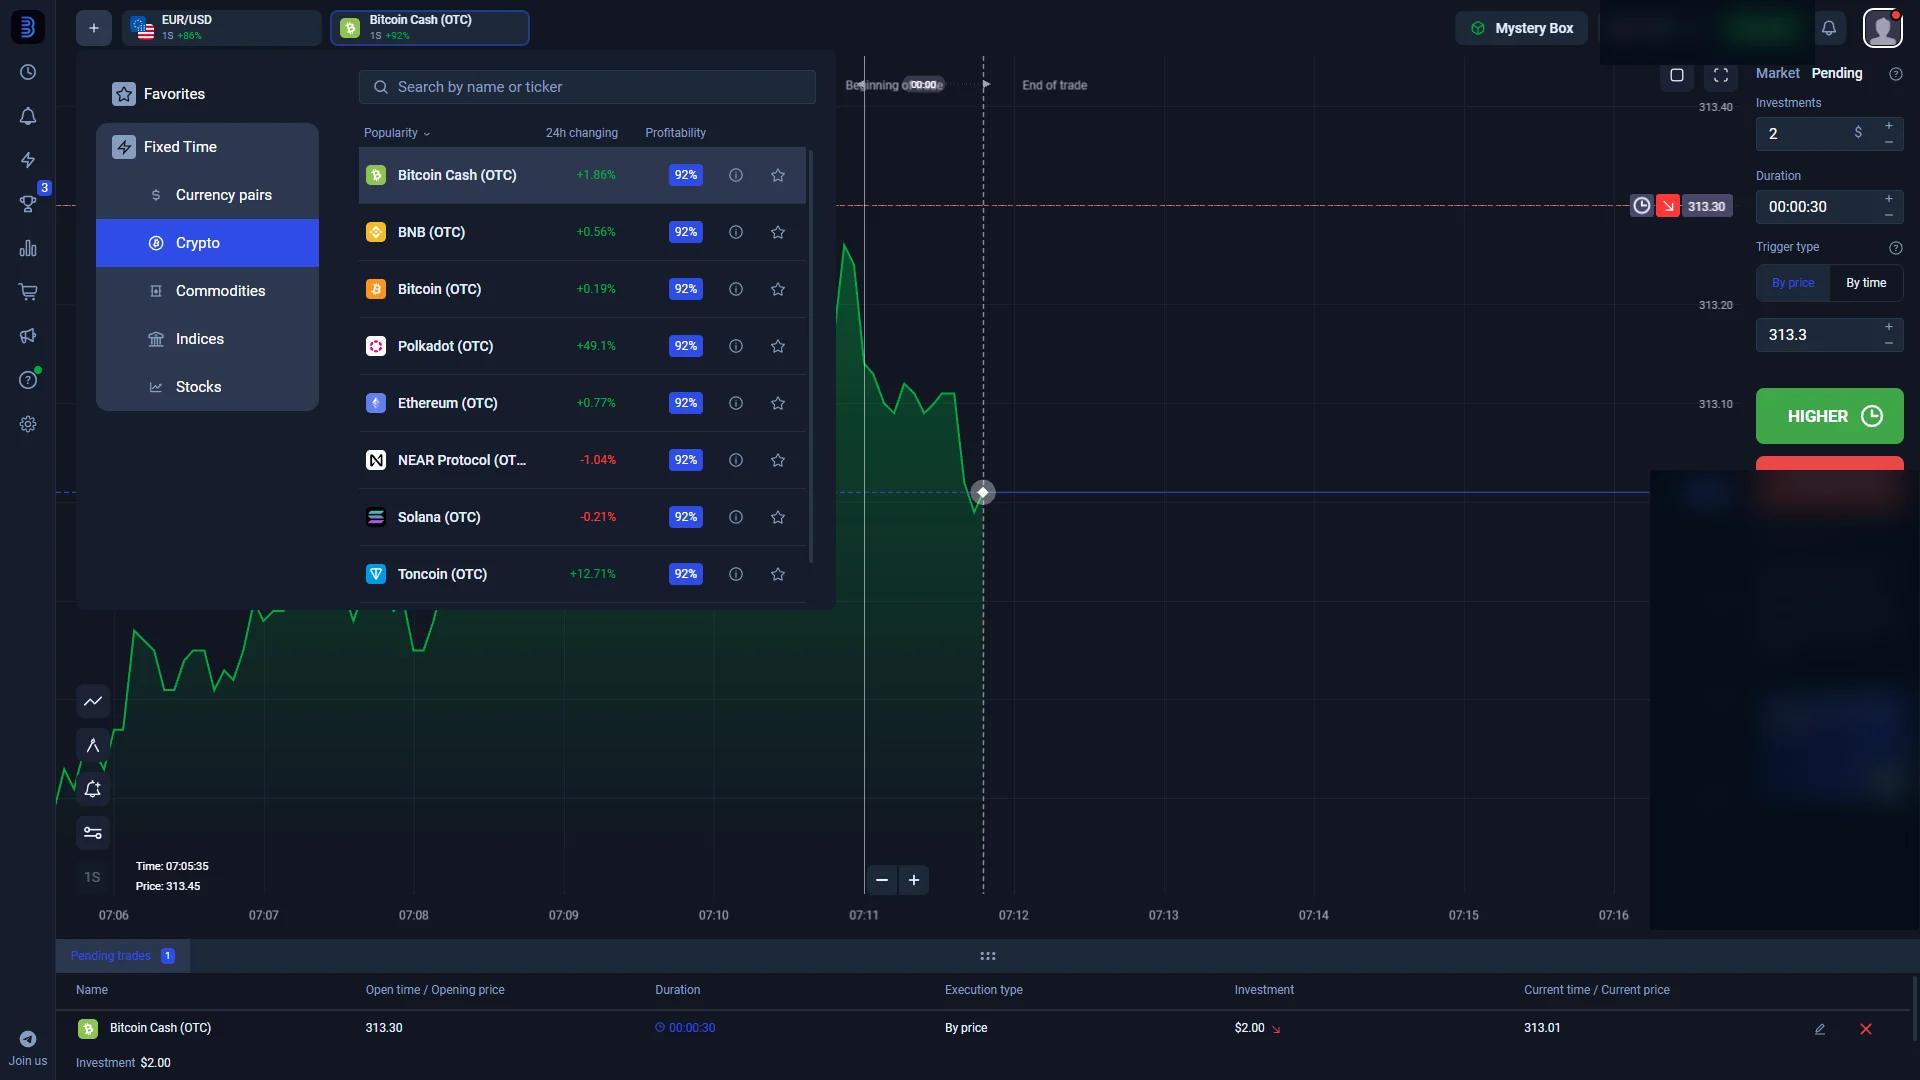Select Commodities category

coord(207,291)
